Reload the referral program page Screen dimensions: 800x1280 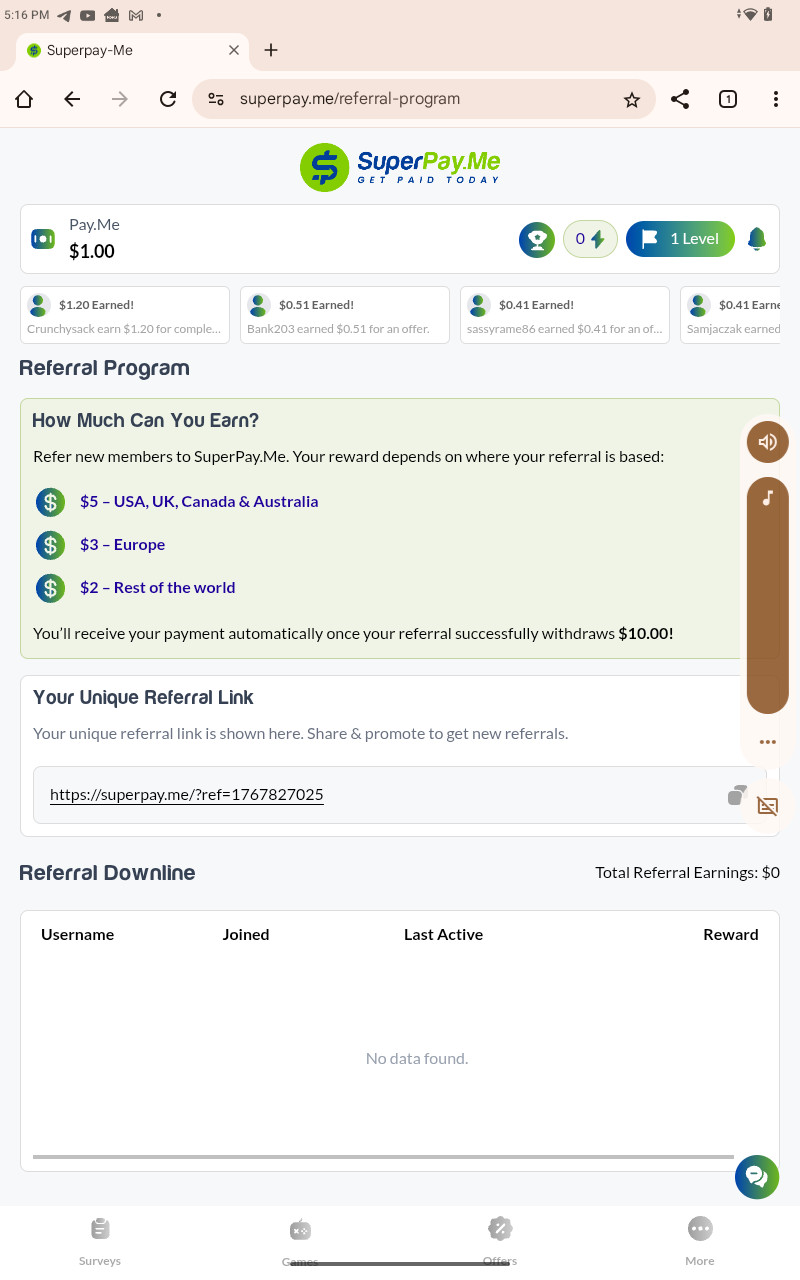click(168, 99)
